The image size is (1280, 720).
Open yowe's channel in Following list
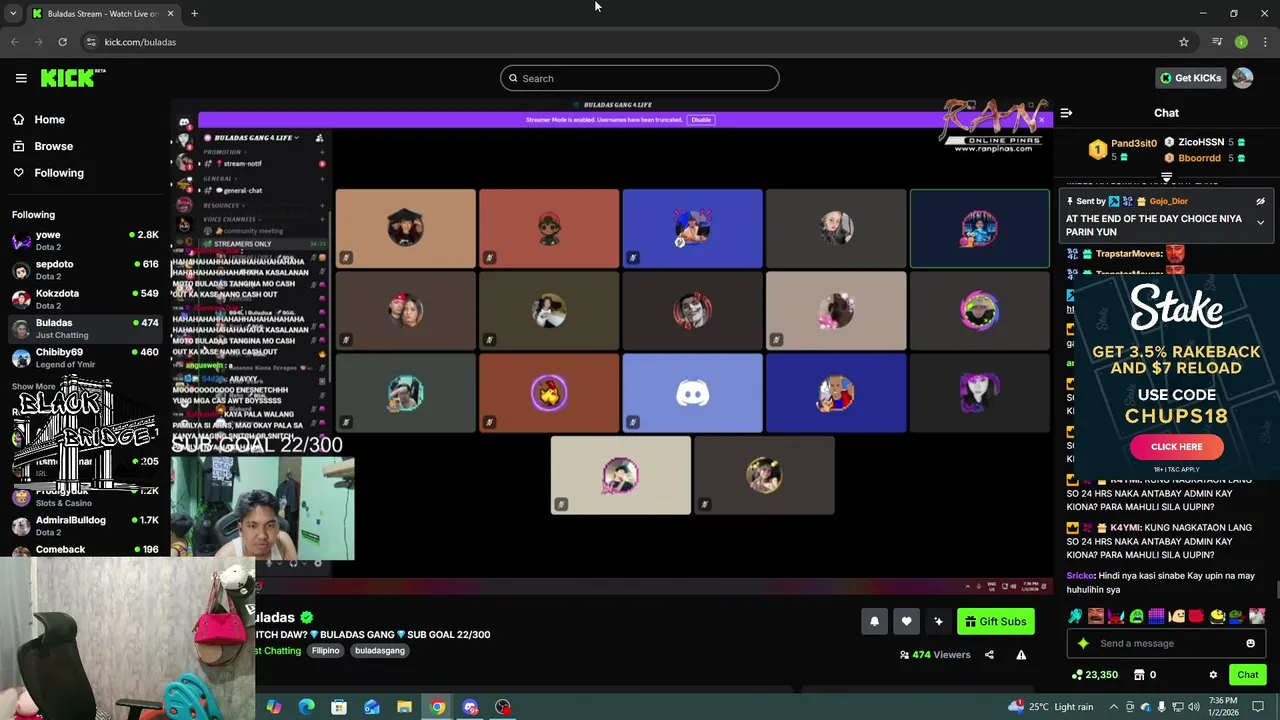[85, 240]
